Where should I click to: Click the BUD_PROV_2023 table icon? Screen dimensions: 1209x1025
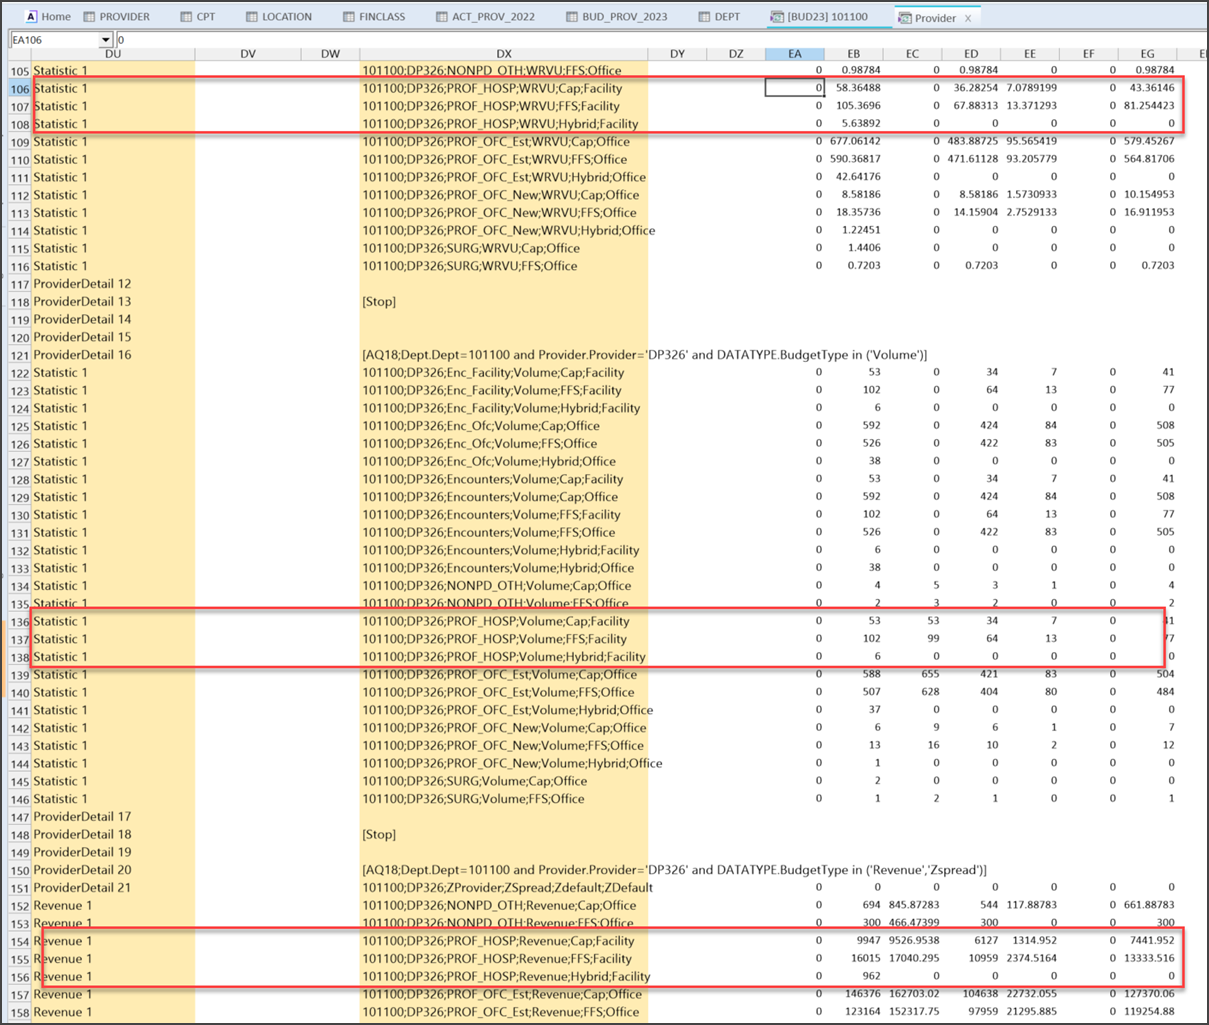point(572,17)
